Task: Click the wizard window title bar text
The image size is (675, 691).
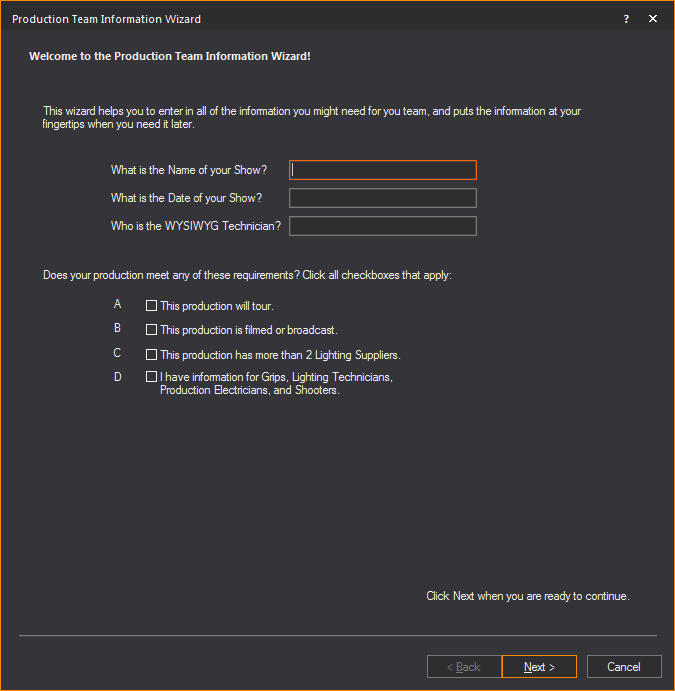Action: [x=106, y=19]
